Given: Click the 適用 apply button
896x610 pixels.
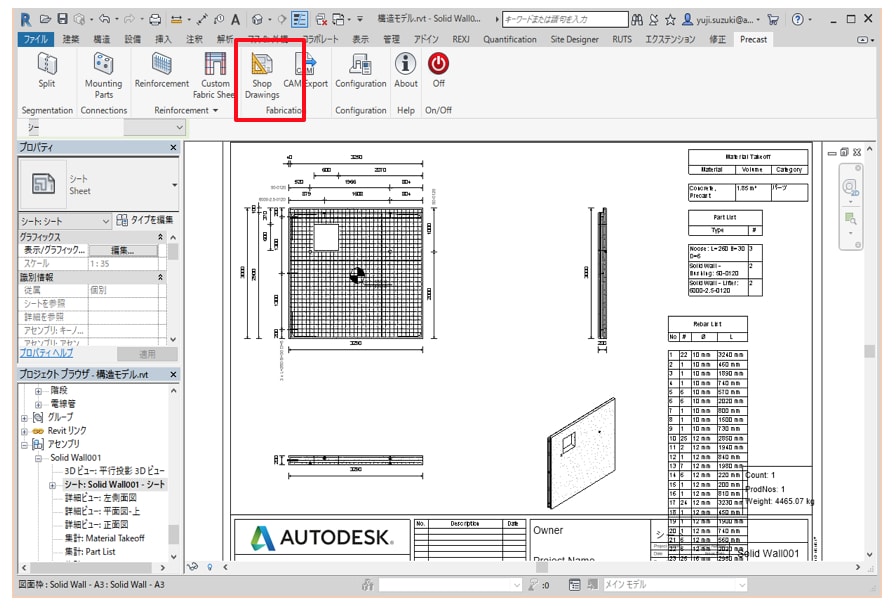Looking at the screenshot, I should click(x=147, y=354).
